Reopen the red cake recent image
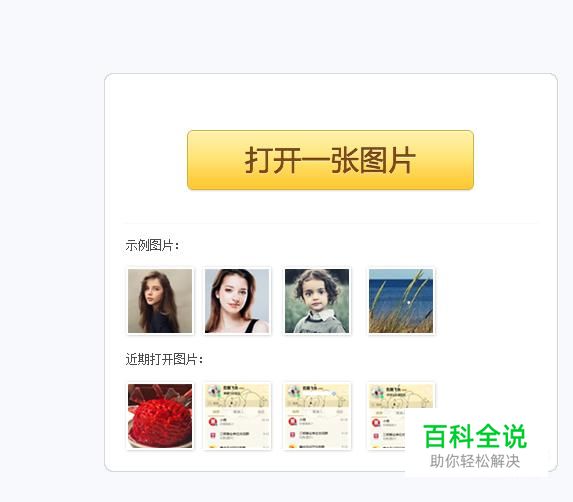573x502 pixels. [x=160, y=416]
